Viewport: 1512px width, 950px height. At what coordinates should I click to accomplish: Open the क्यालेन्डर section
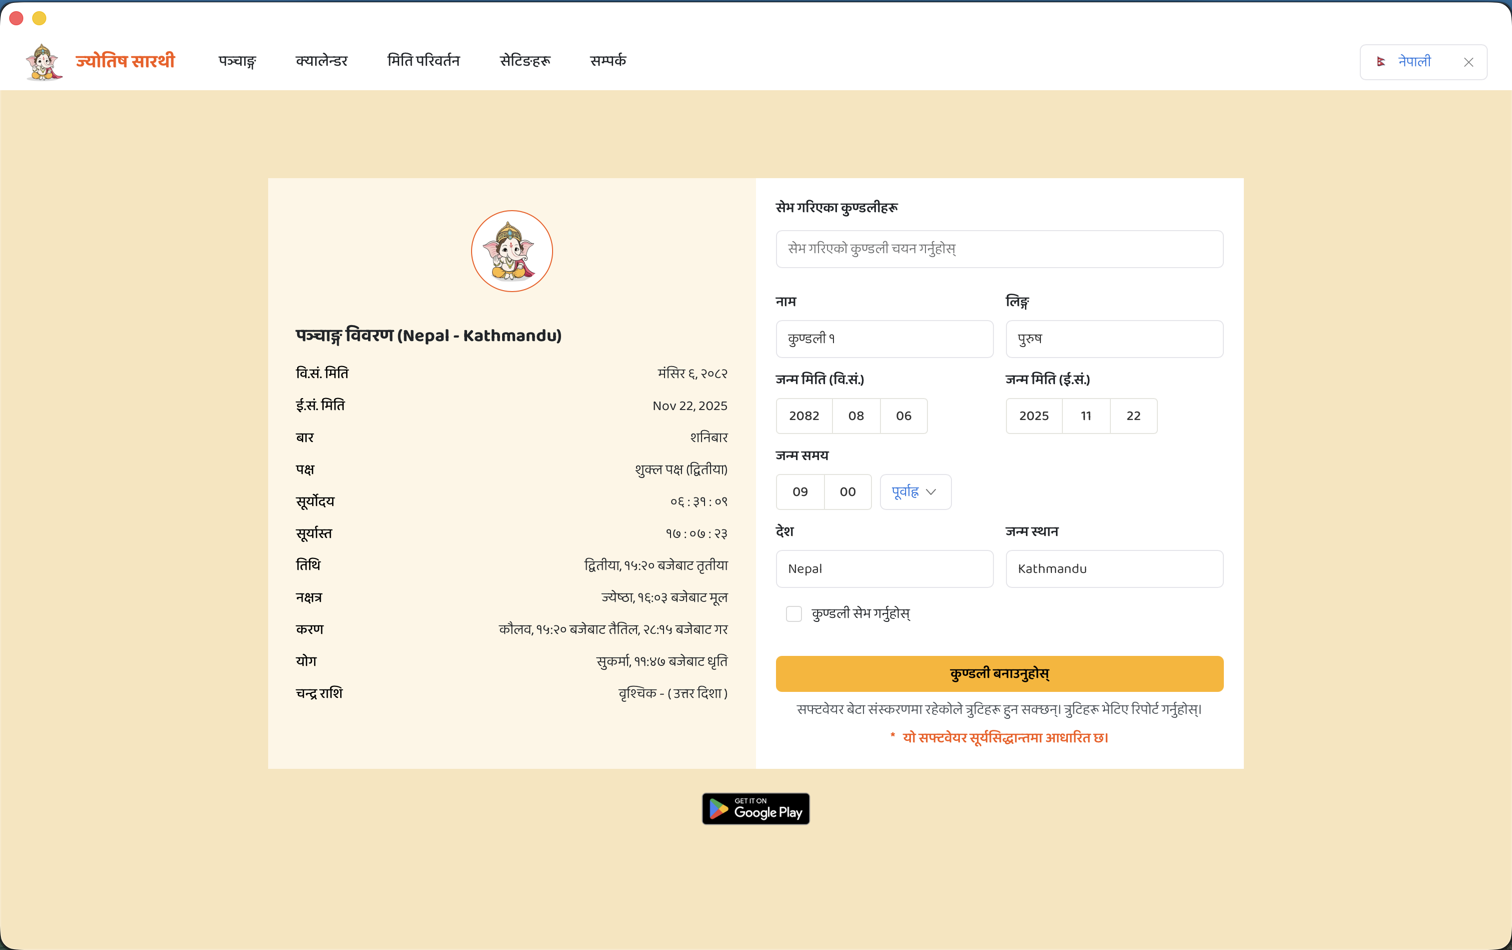coord(321,60)
